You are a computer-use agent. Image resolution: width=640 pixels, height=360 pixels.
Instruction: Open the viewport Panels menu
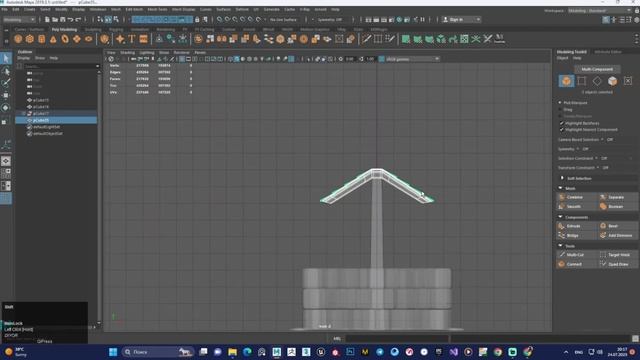[200, 53]
